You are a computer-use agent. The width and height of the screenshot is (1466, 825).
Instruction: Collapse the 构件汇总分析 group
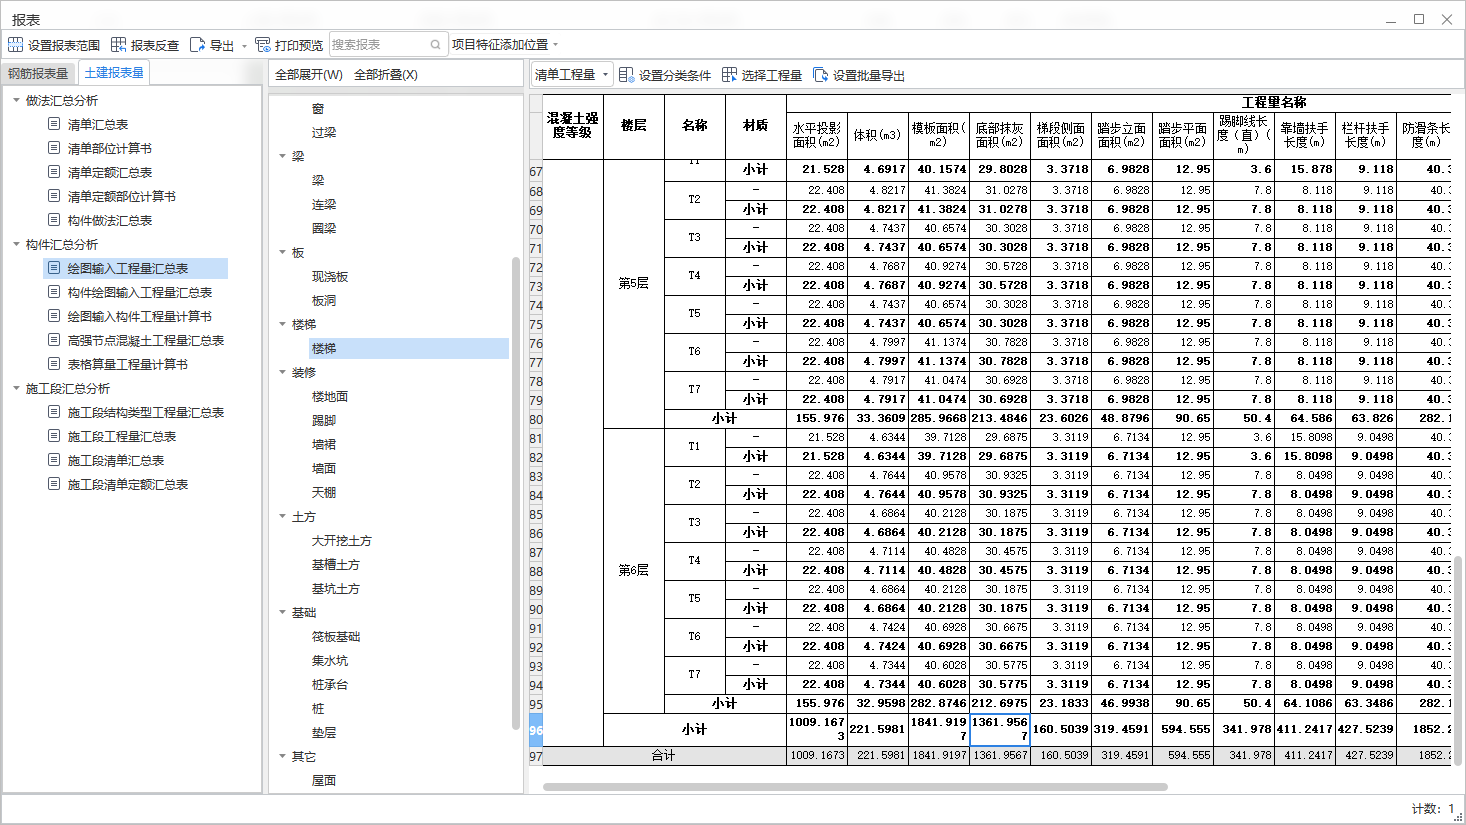tap(16, 244)
